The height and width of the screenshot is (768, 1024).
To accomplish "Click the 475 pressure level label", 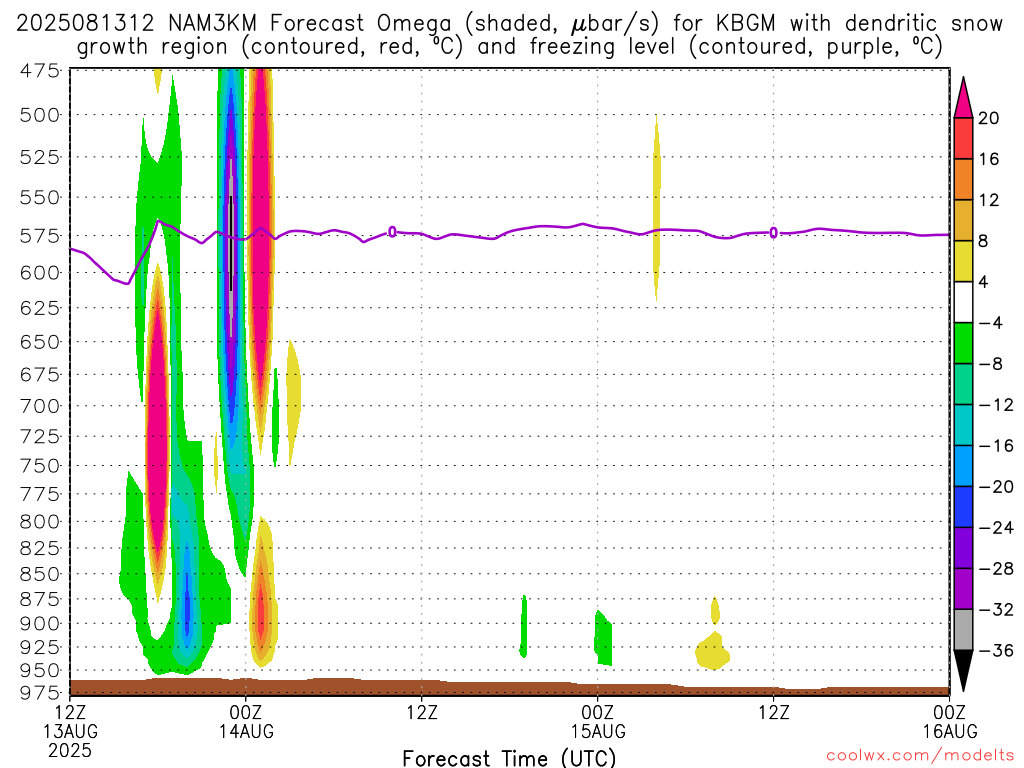I will click(x=40, y=70).
